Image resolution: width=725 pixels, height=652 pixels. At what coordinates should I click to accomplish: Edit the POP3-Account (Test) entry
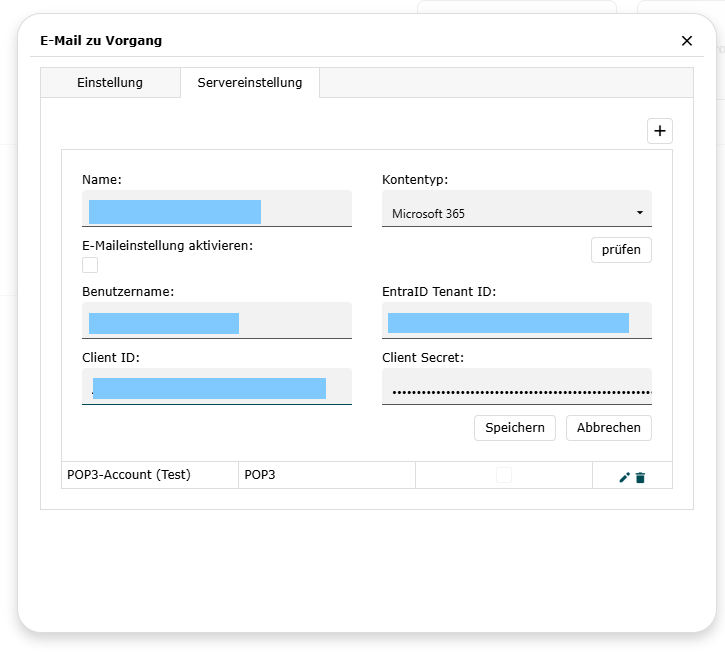(x=624, y=477)
